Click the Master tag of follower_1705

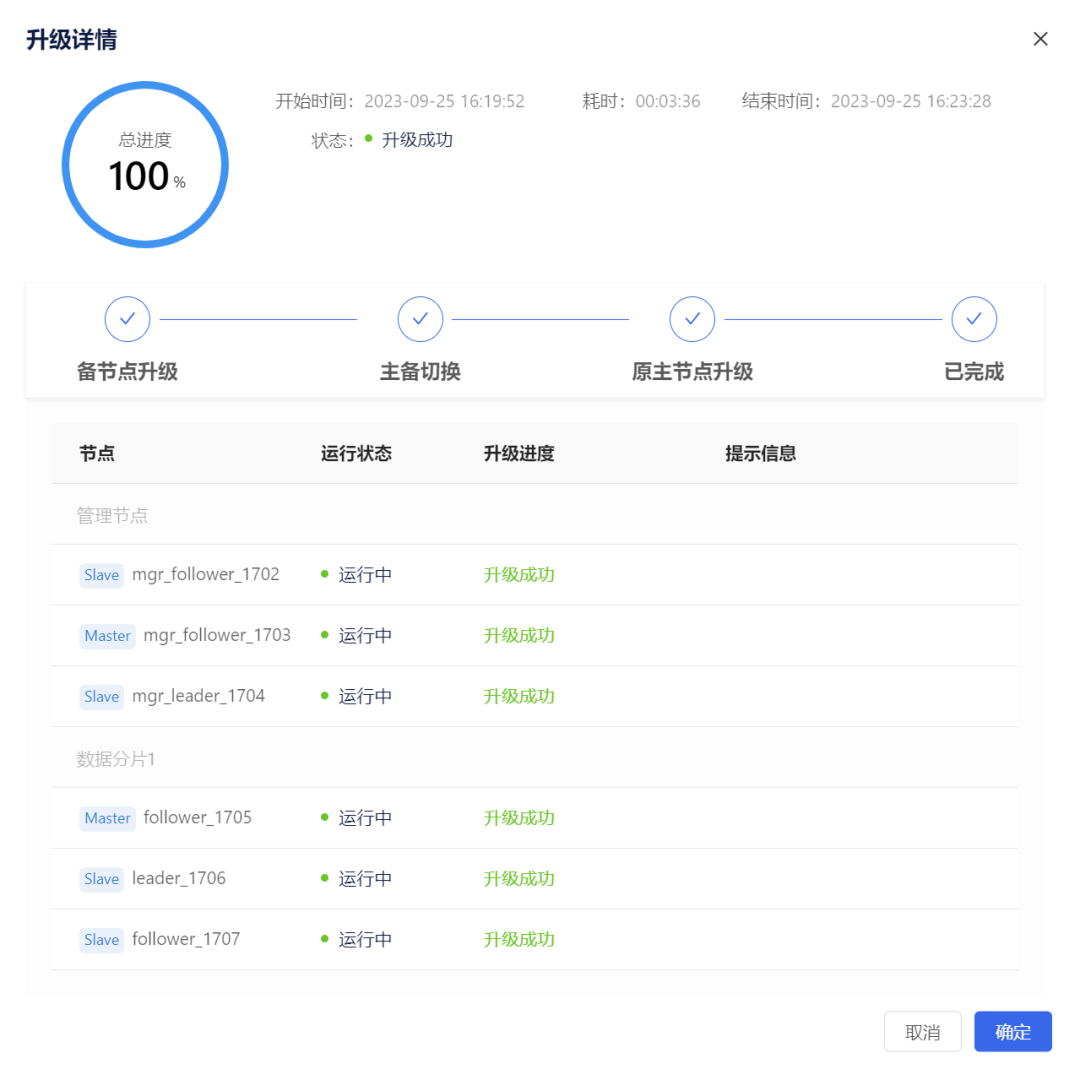[107, 818]
